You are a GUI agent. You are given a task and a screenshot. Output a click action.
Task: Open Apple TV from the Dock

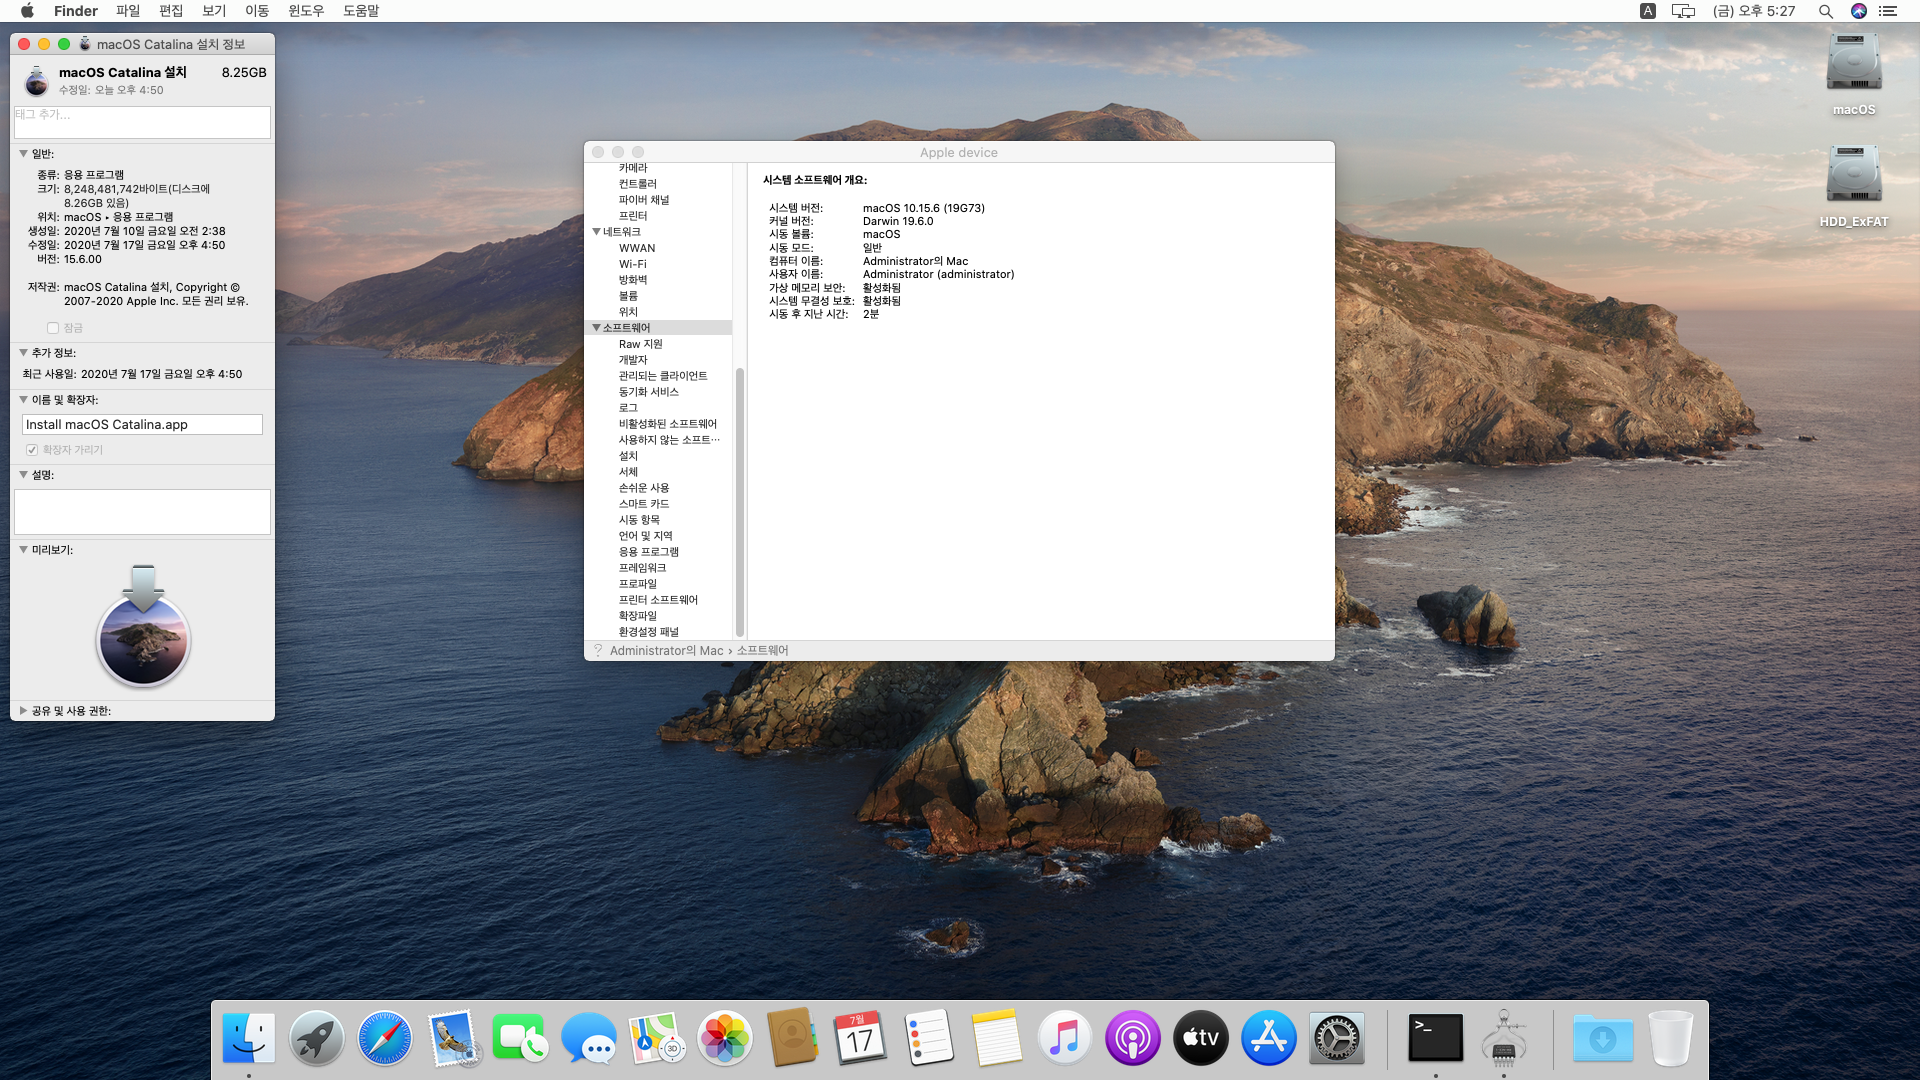pyautogui.click(x=1200, y=1038)
